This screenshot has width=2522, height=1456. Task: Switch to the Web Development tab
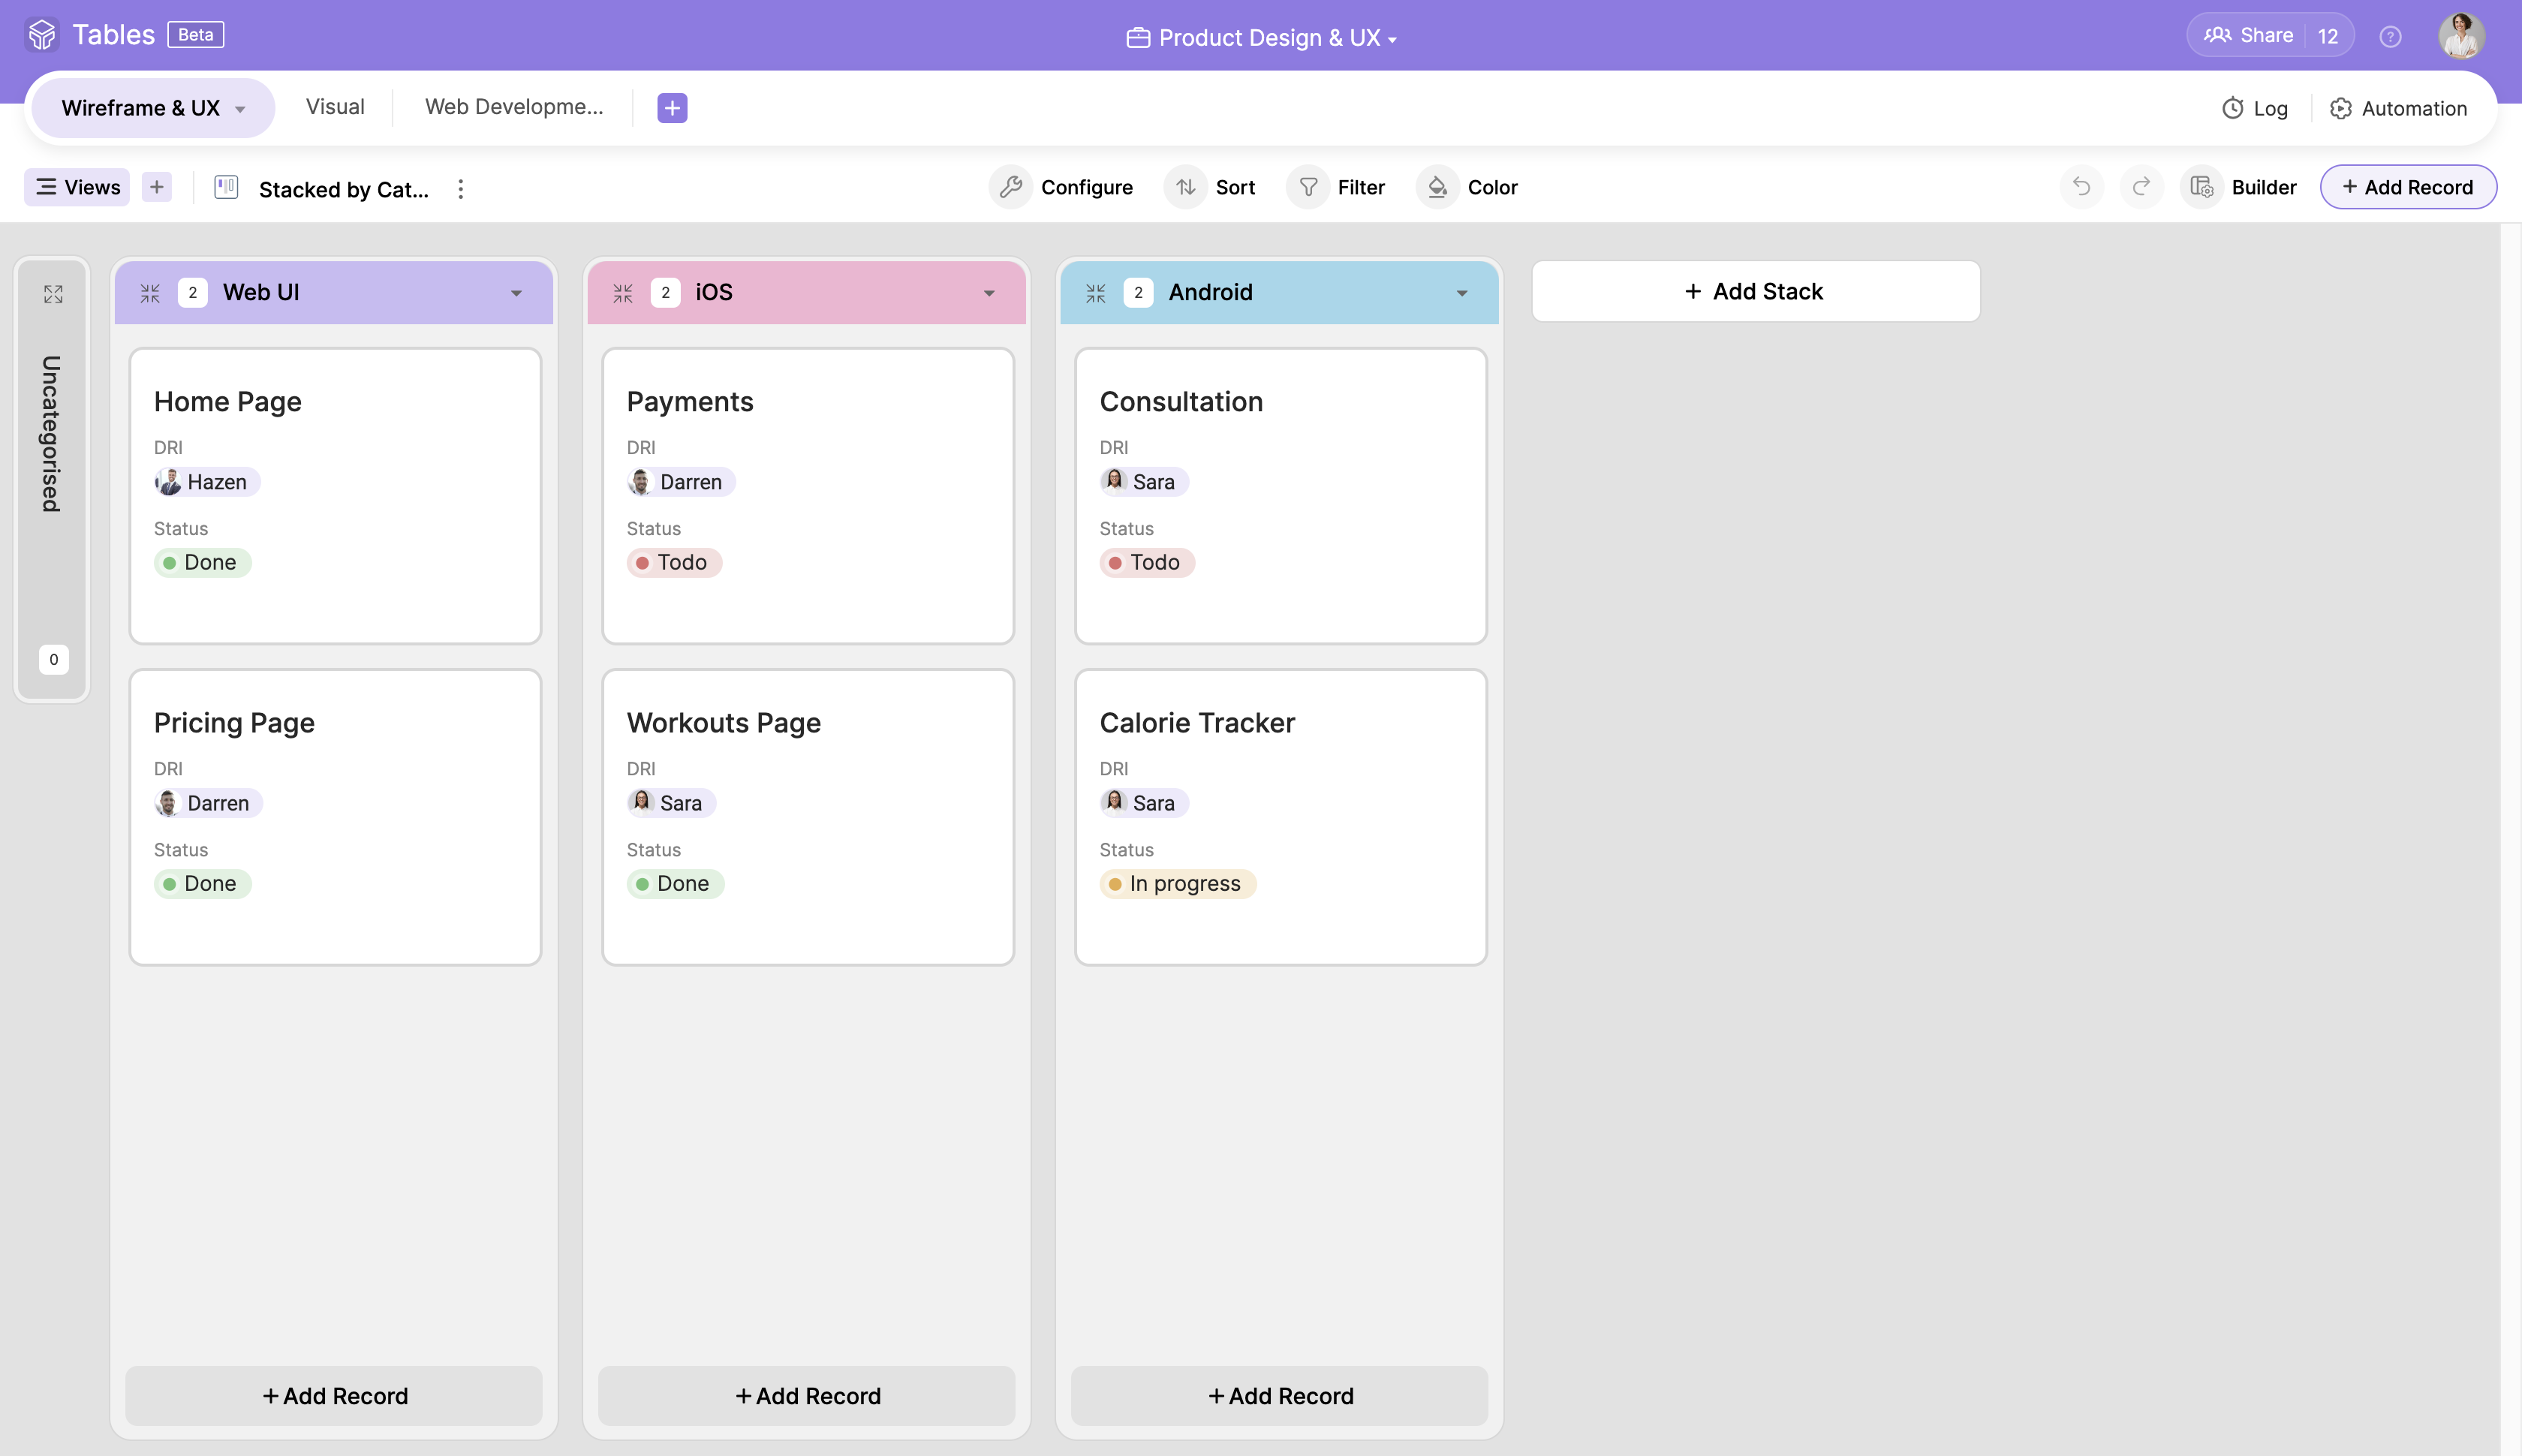(x=514, y=107)
